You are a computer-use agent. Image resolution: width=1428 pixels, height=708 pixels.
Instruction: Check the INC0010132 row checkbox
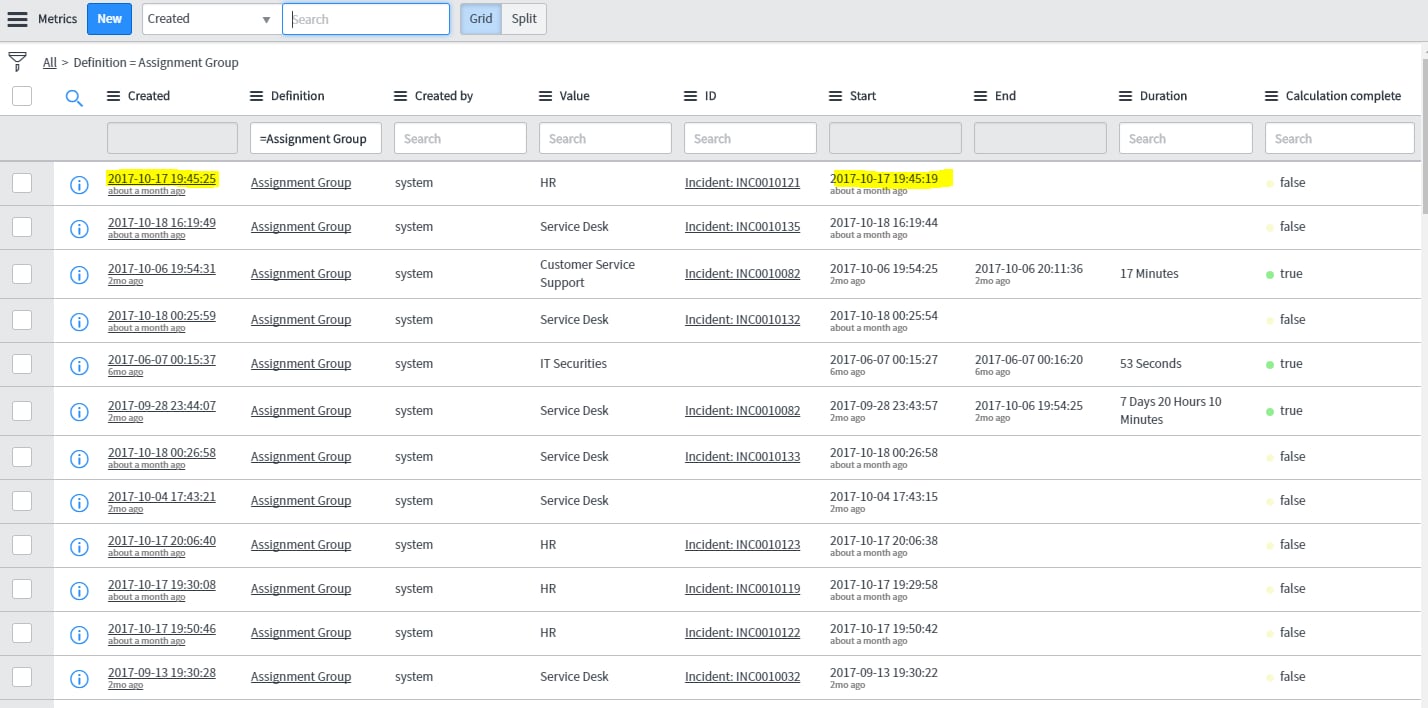pyautogui.click(x=22, y=319)
